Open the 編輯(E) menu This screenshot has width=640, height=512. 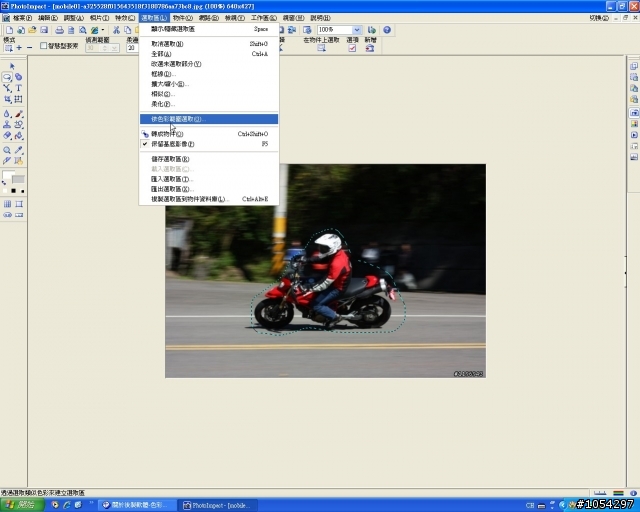[x=48, y=18]
